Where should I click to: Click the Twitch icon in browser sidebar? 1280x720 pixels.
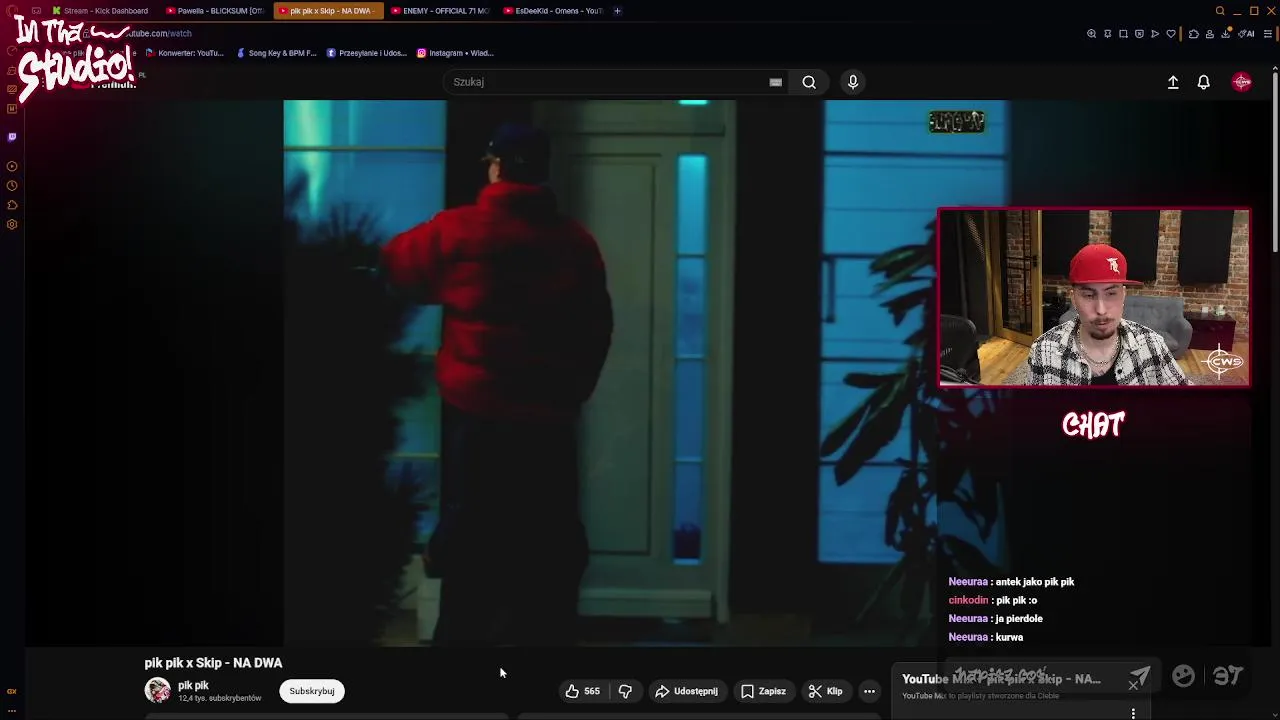12,137
